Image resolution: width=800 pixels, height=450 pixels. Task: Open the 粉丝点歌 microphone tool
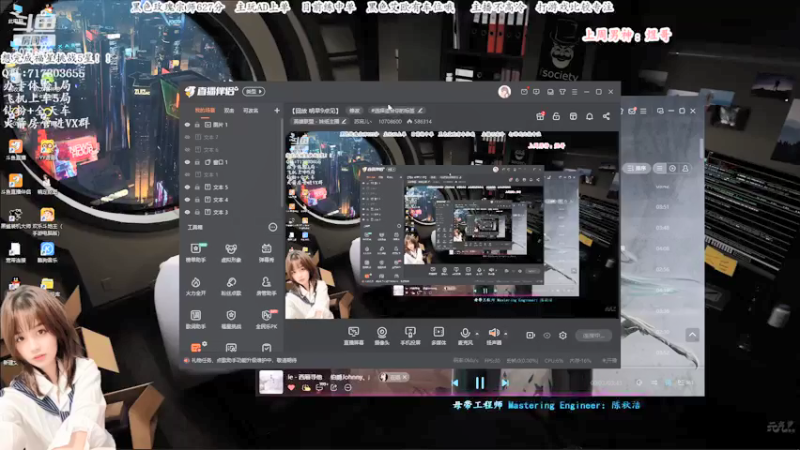pyautogui.click(x=231, y=286)
